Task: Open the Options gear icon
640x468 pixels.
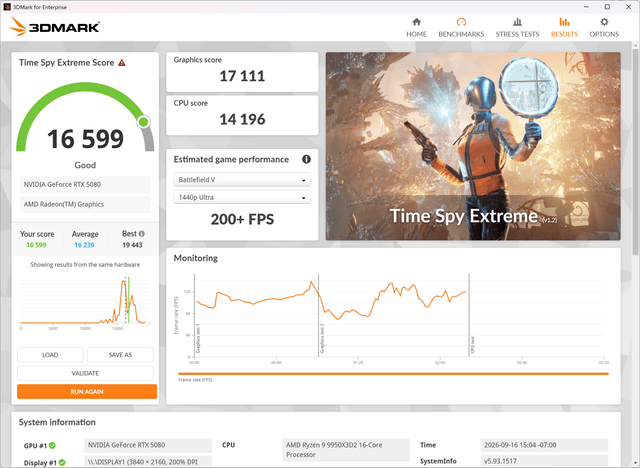Action: click(604, 22)
